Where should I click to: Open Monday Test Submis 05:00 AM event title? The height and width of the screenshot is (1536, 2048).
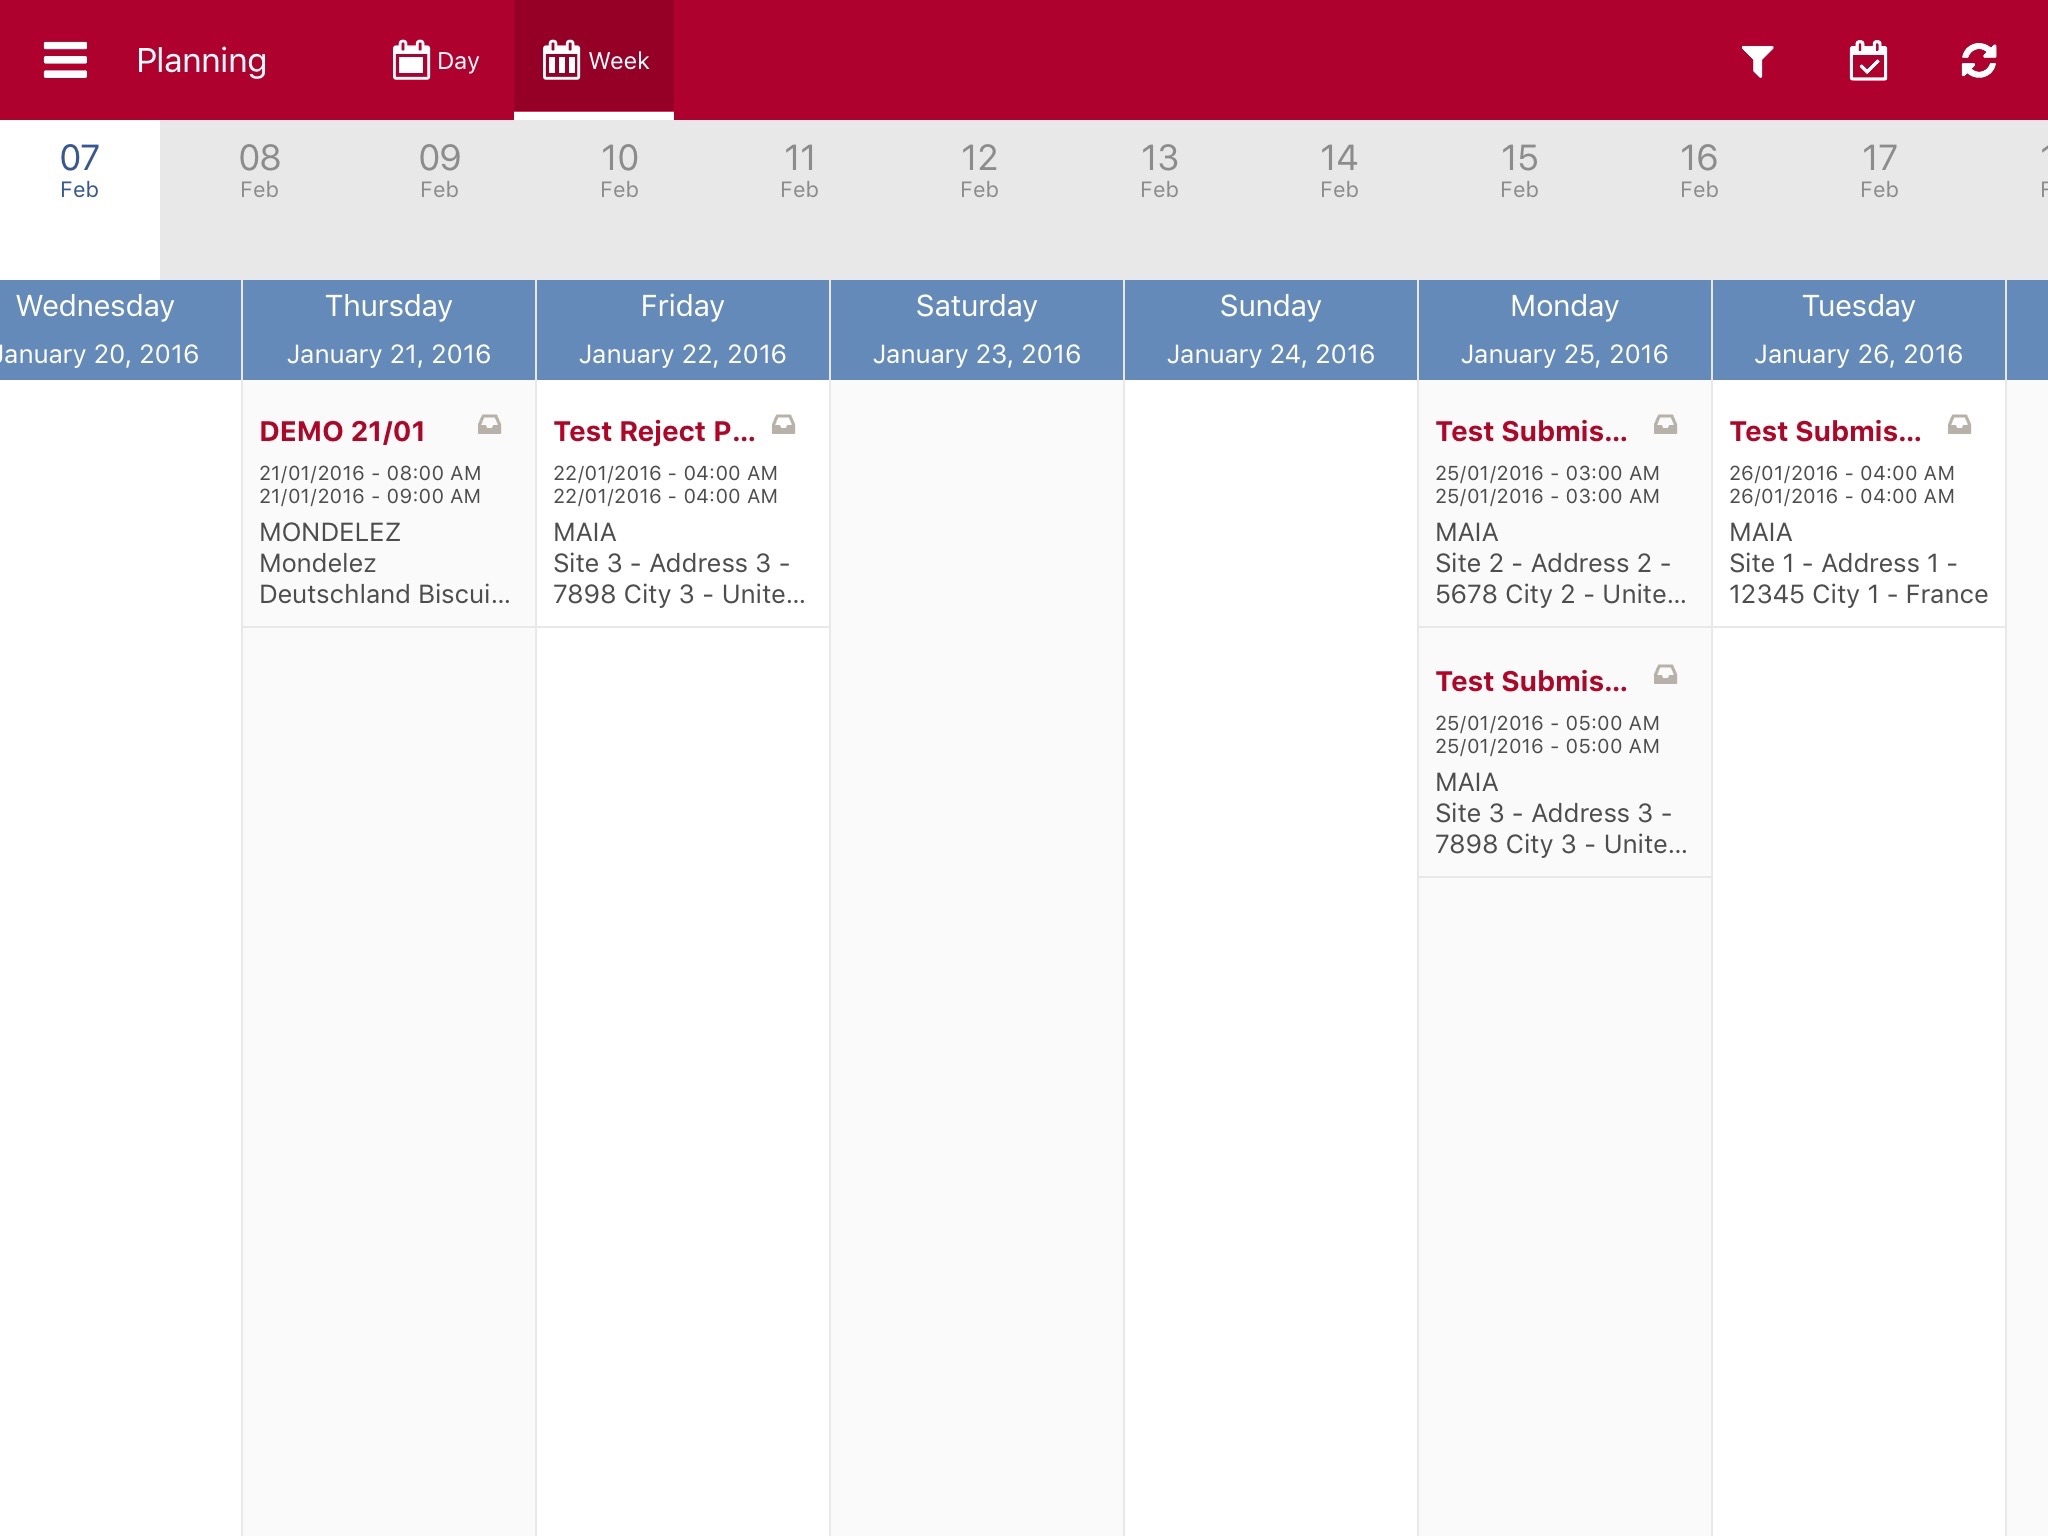click(x=1531, y=681)
